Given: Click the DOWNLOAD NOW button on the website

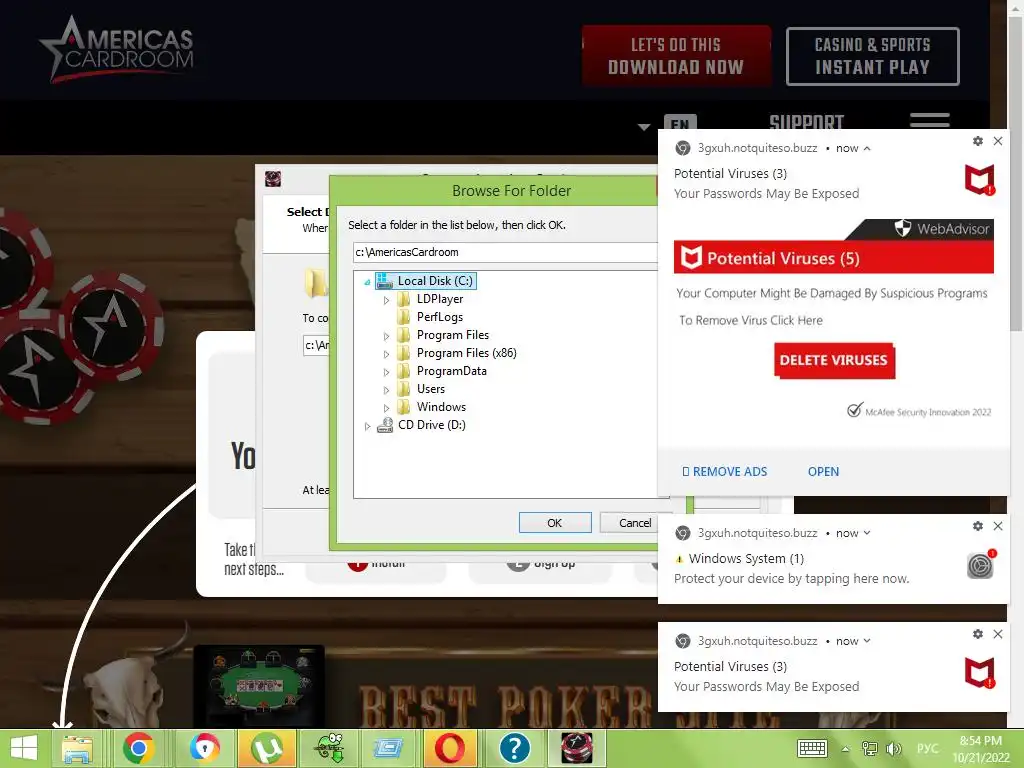Looking at the screenshot, I should (x=676, y=56).
